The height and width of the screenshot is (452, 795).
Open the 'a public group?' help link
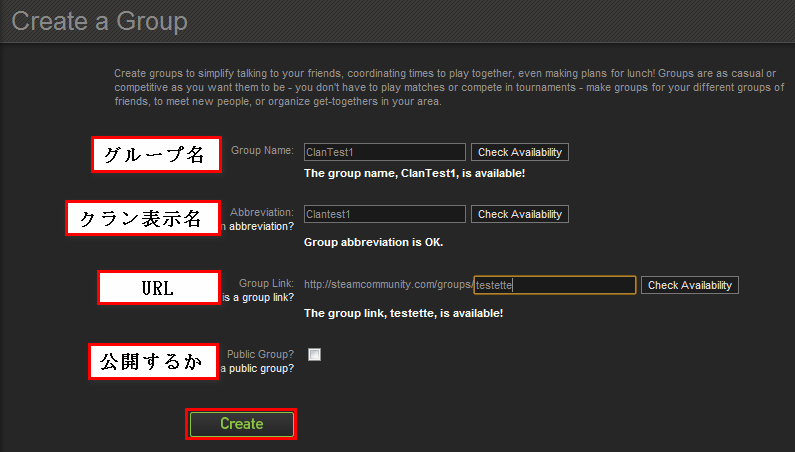tap(258, 368)
